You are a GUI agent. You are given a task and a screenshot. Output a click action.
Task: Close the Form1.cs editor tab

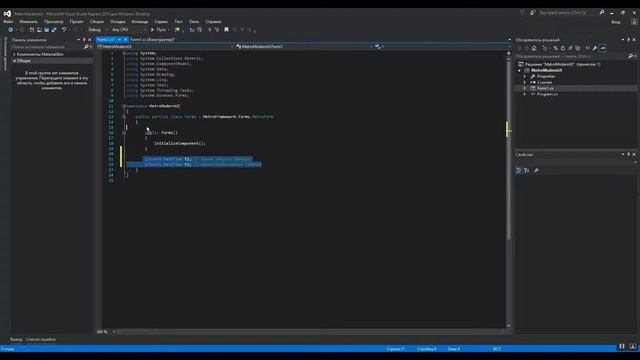[x=125, y=40]
